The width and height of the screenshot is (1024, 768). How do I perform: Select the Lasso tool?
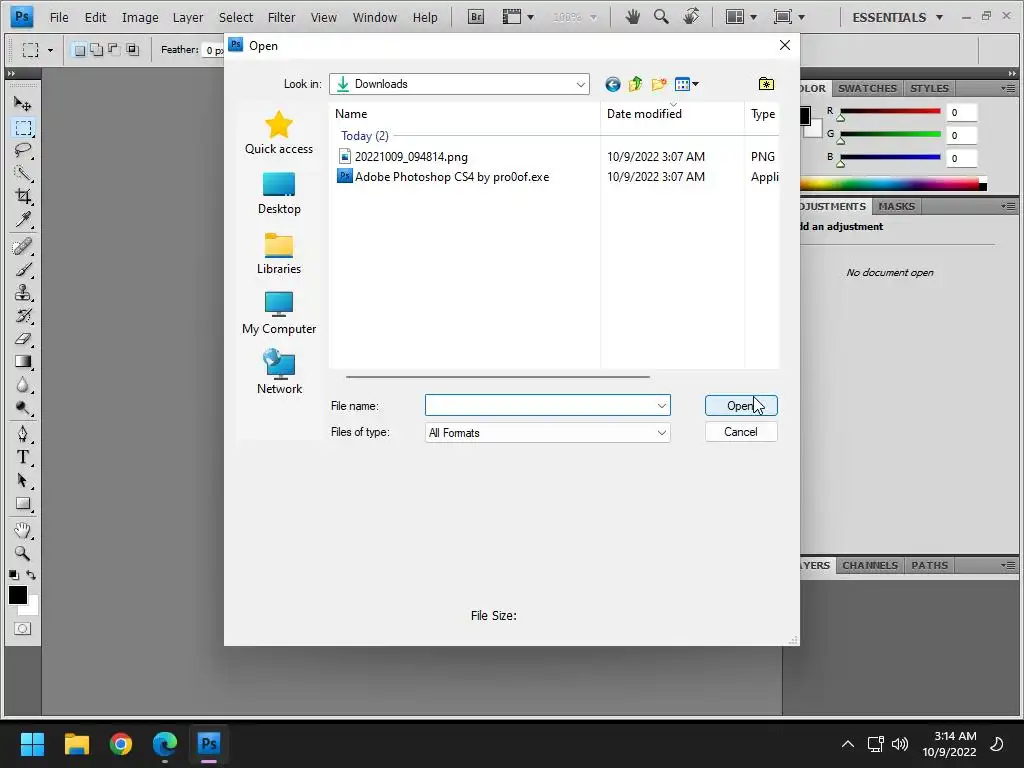pyautogui.click(x=23, y=150)
